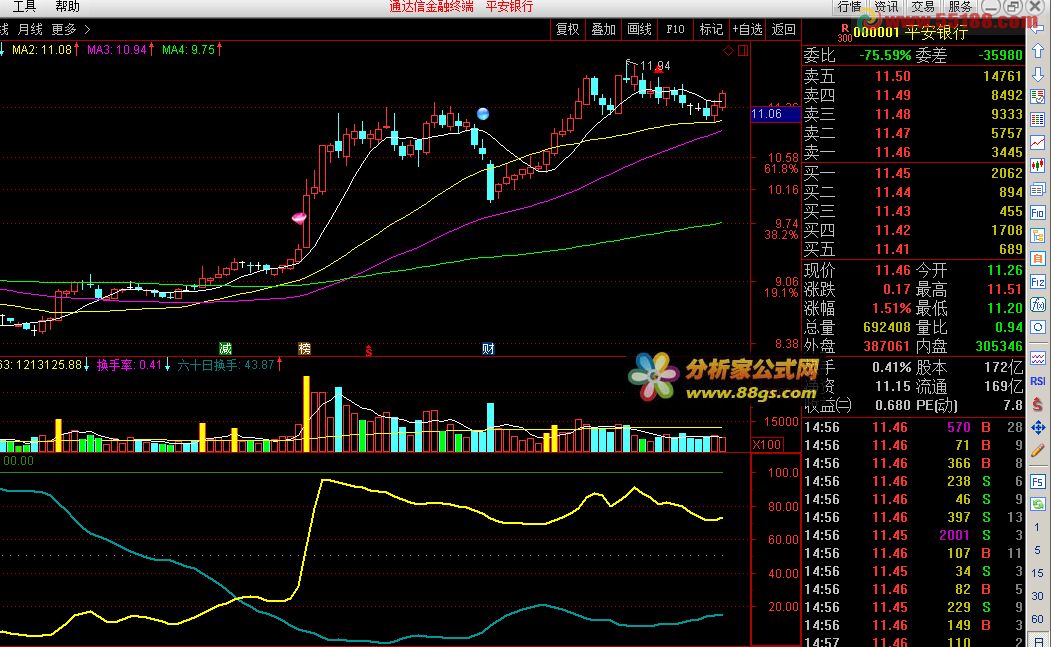1051x647 pixels.
Task: Click the F10 info sidebar icon
Action: (1038, 213)
